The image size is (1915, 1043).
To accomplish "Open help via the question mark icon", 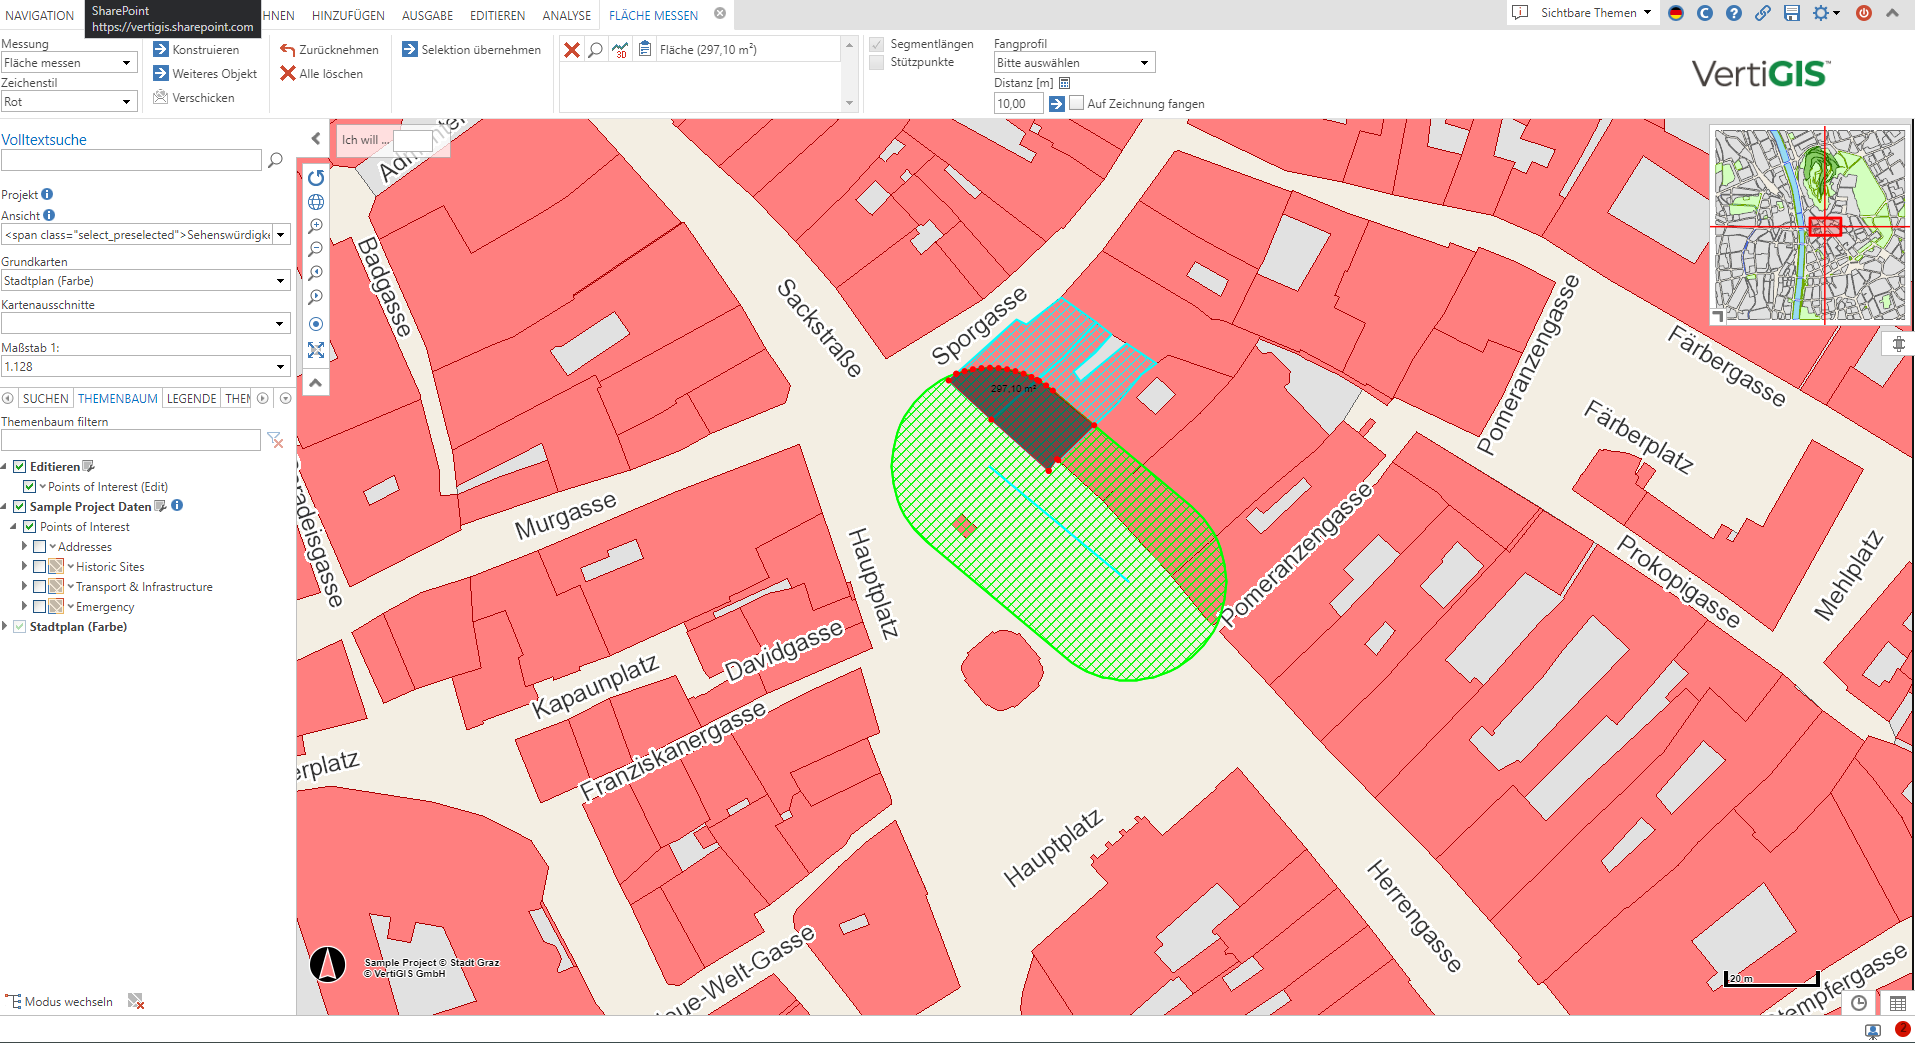I will [1734, 13].
